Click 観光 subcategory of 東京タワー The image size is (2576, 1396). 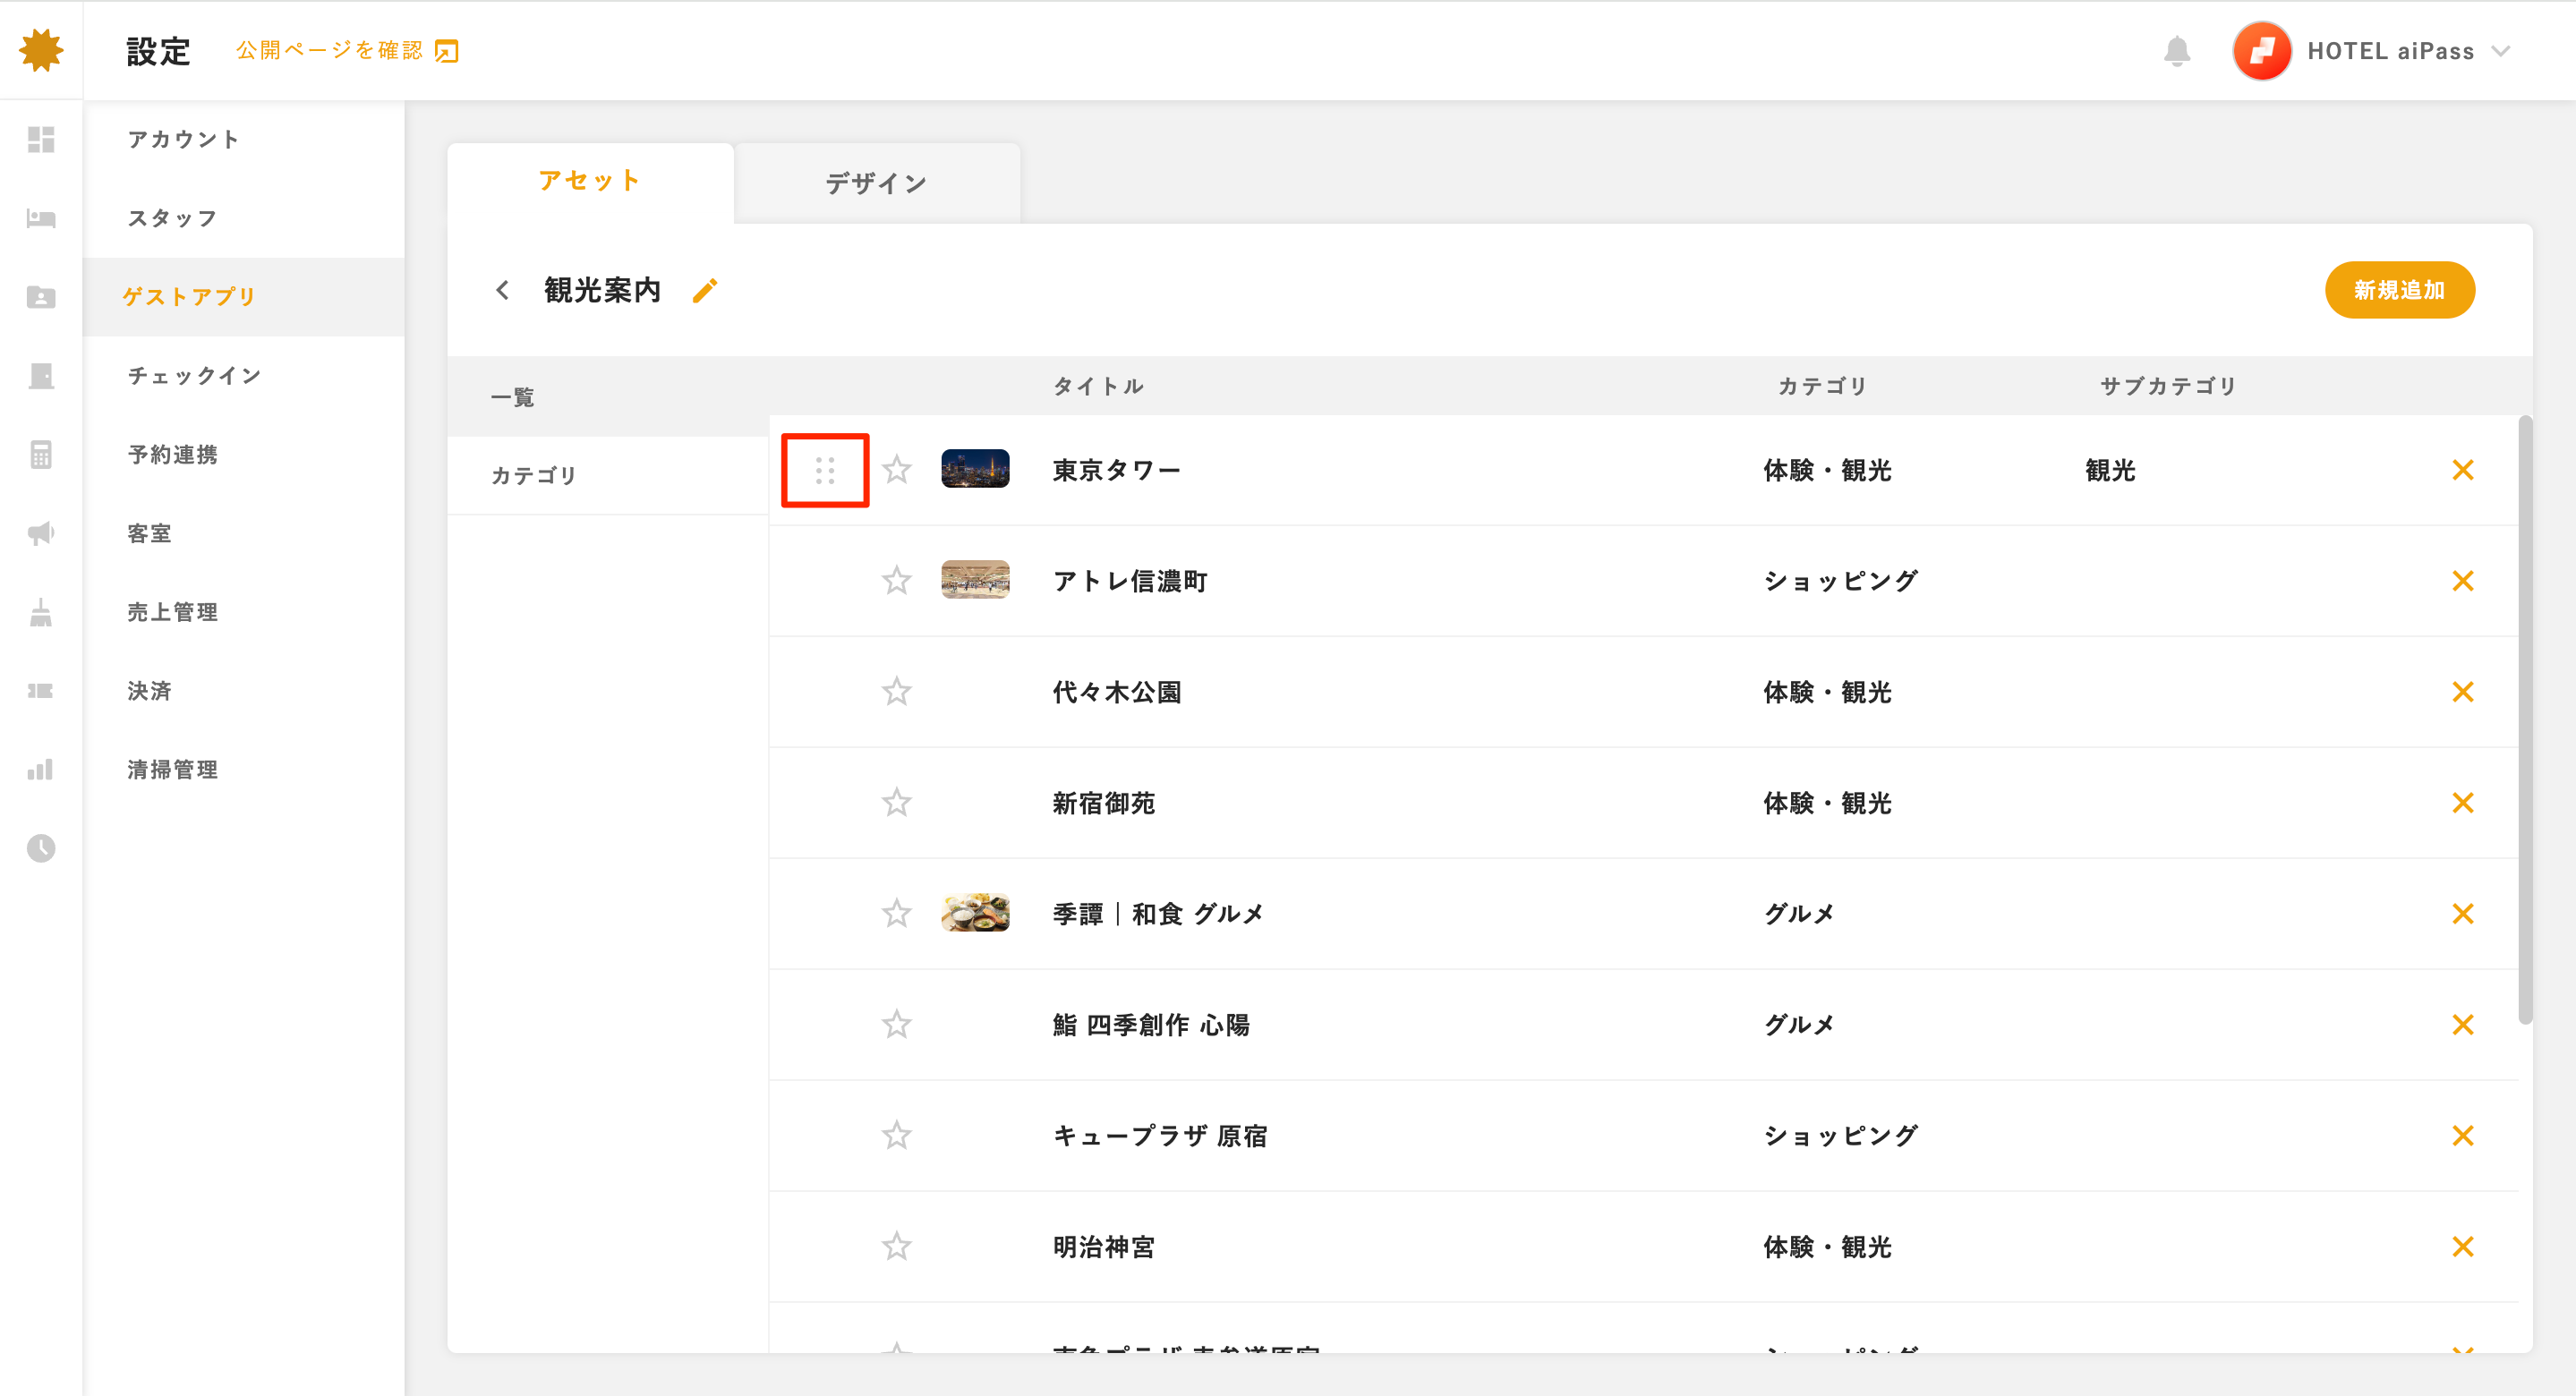pos(2111,470)
